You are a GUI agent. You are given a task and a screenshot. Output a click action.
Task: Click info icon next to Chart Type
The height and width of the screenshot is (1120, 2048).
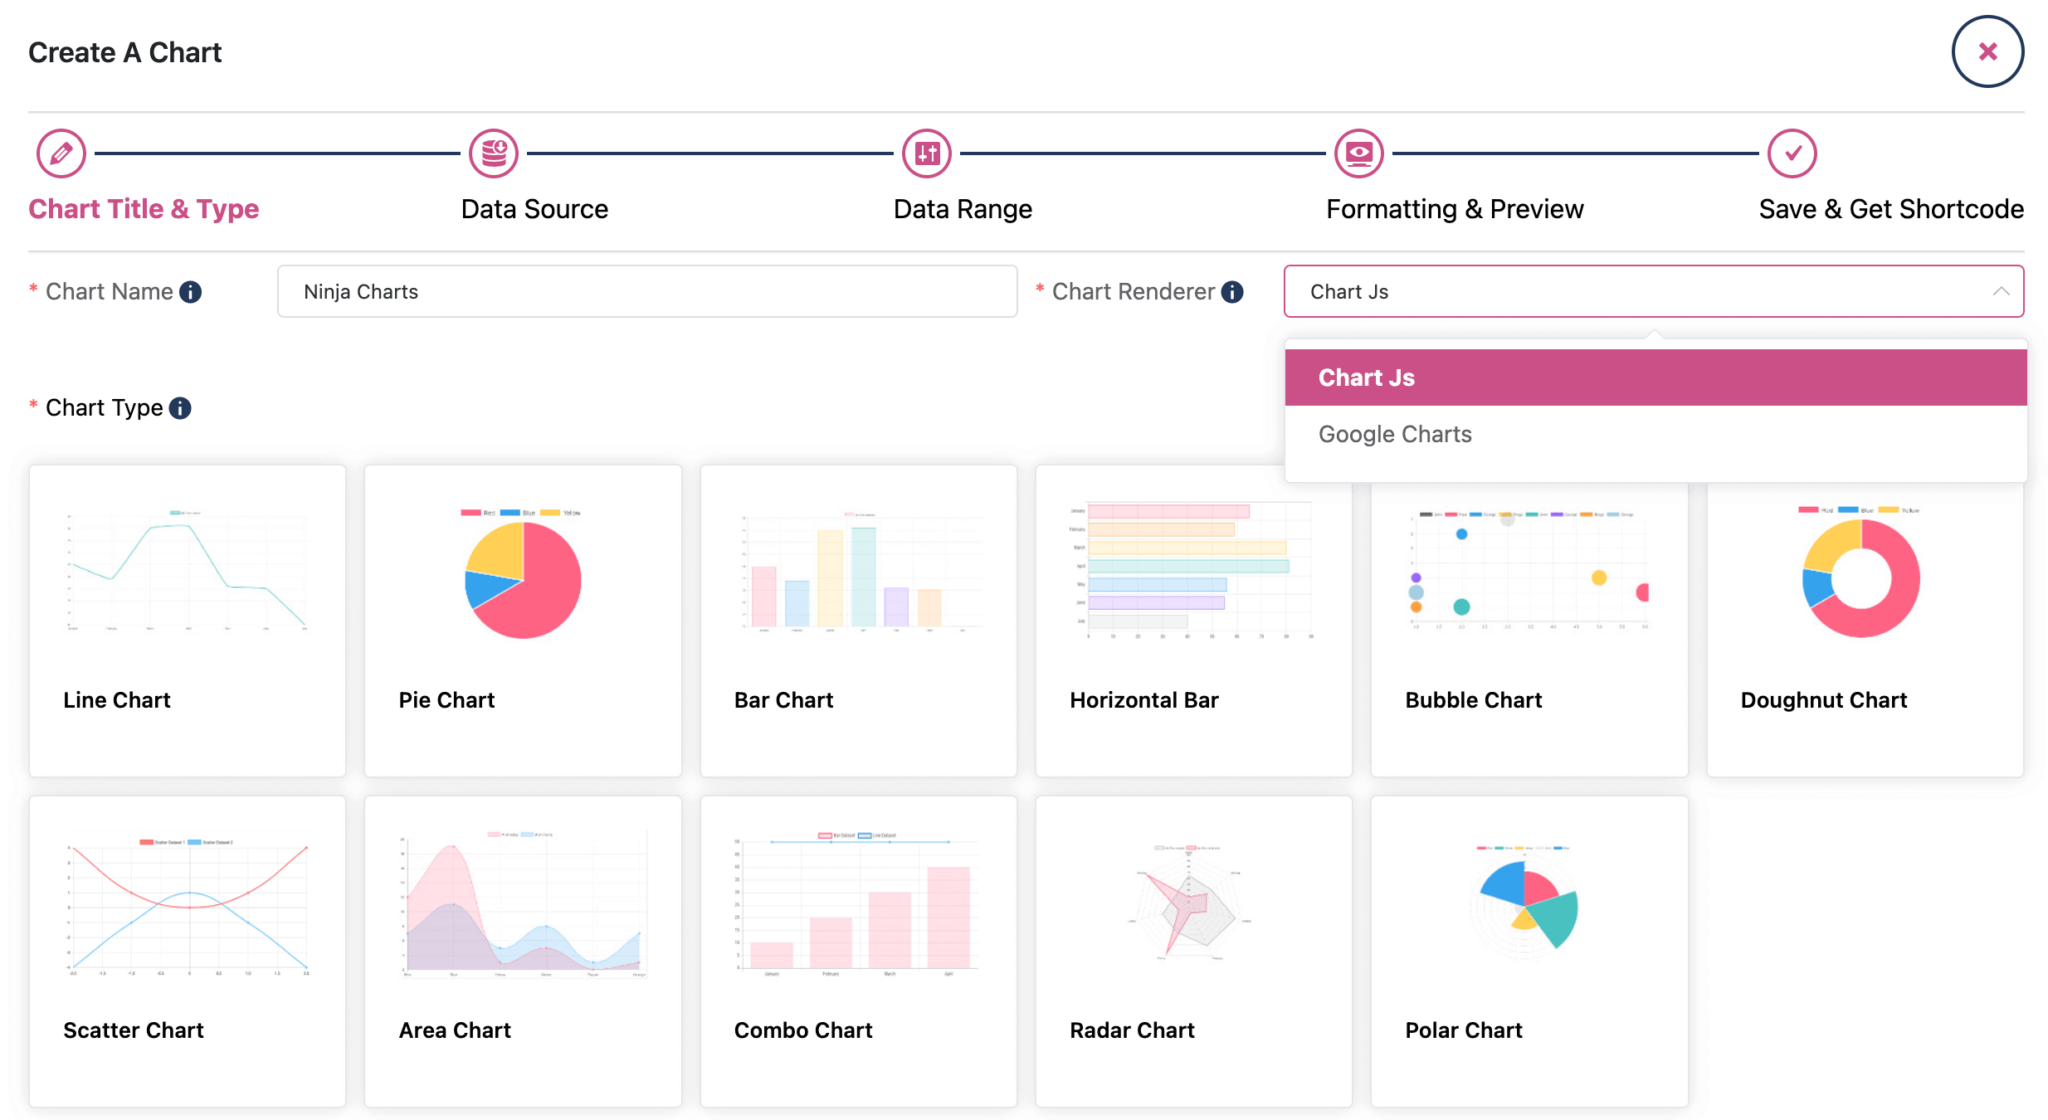[180, 408]
